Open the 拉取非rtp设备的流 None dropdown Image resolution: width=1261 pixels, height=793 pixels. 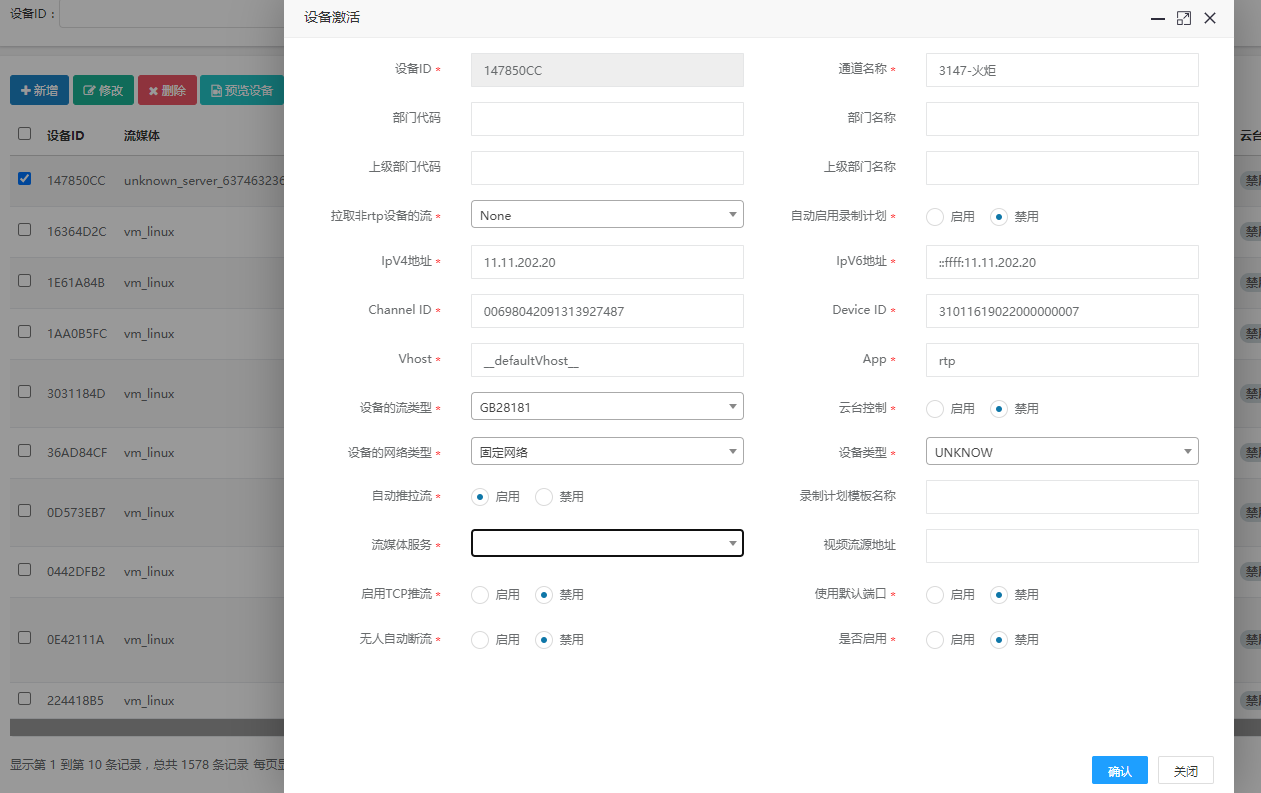point(607,214)
